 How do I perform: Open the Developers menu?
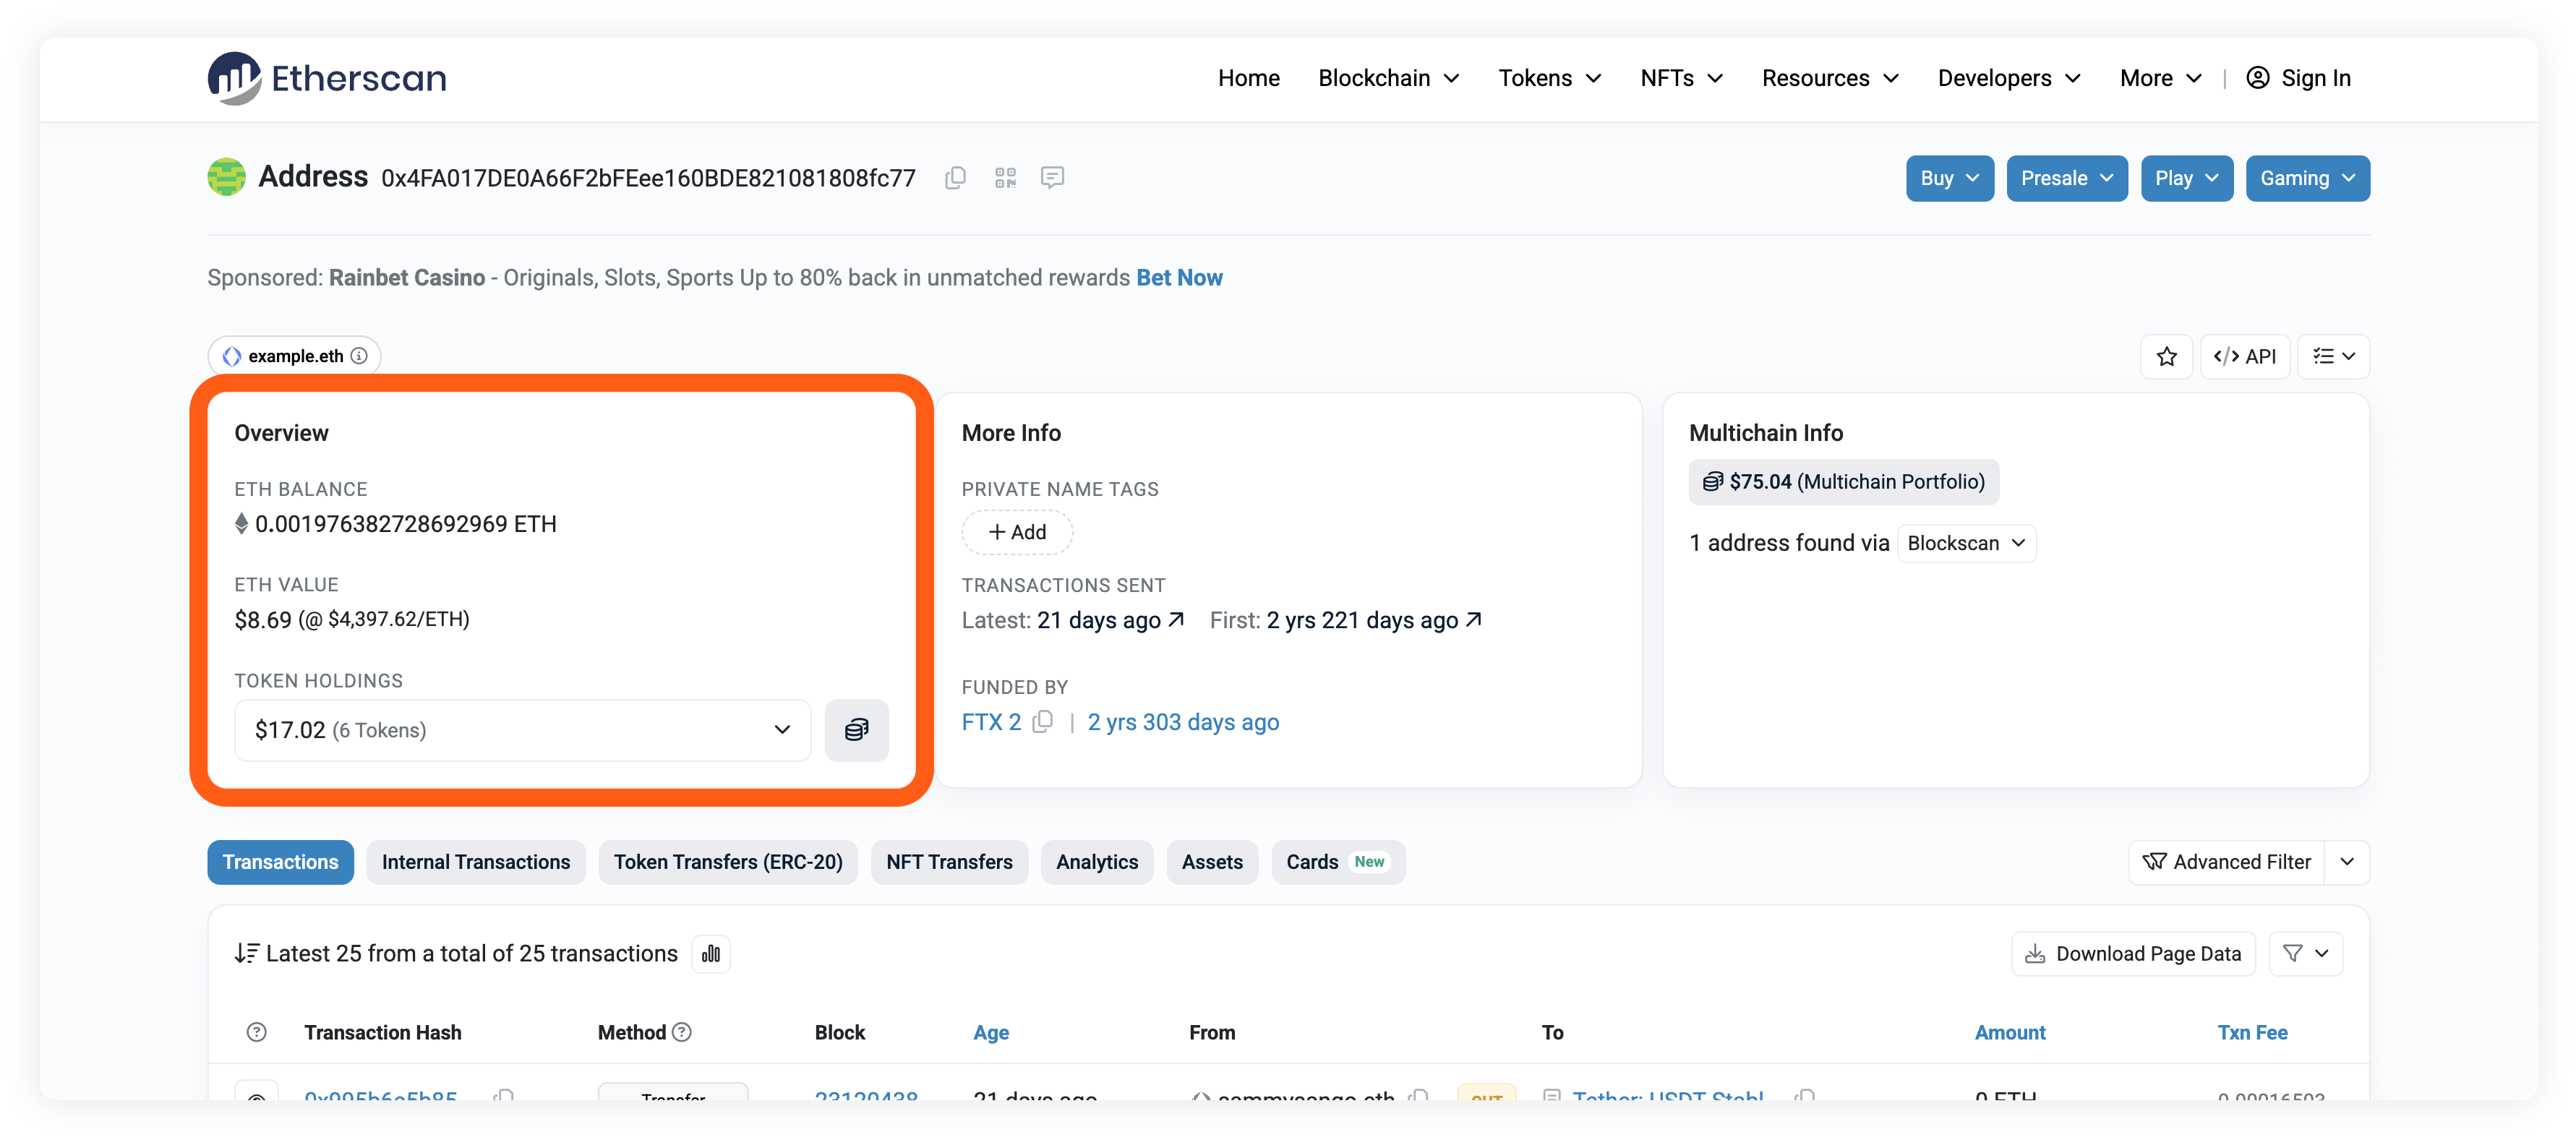click(2008, 78)
